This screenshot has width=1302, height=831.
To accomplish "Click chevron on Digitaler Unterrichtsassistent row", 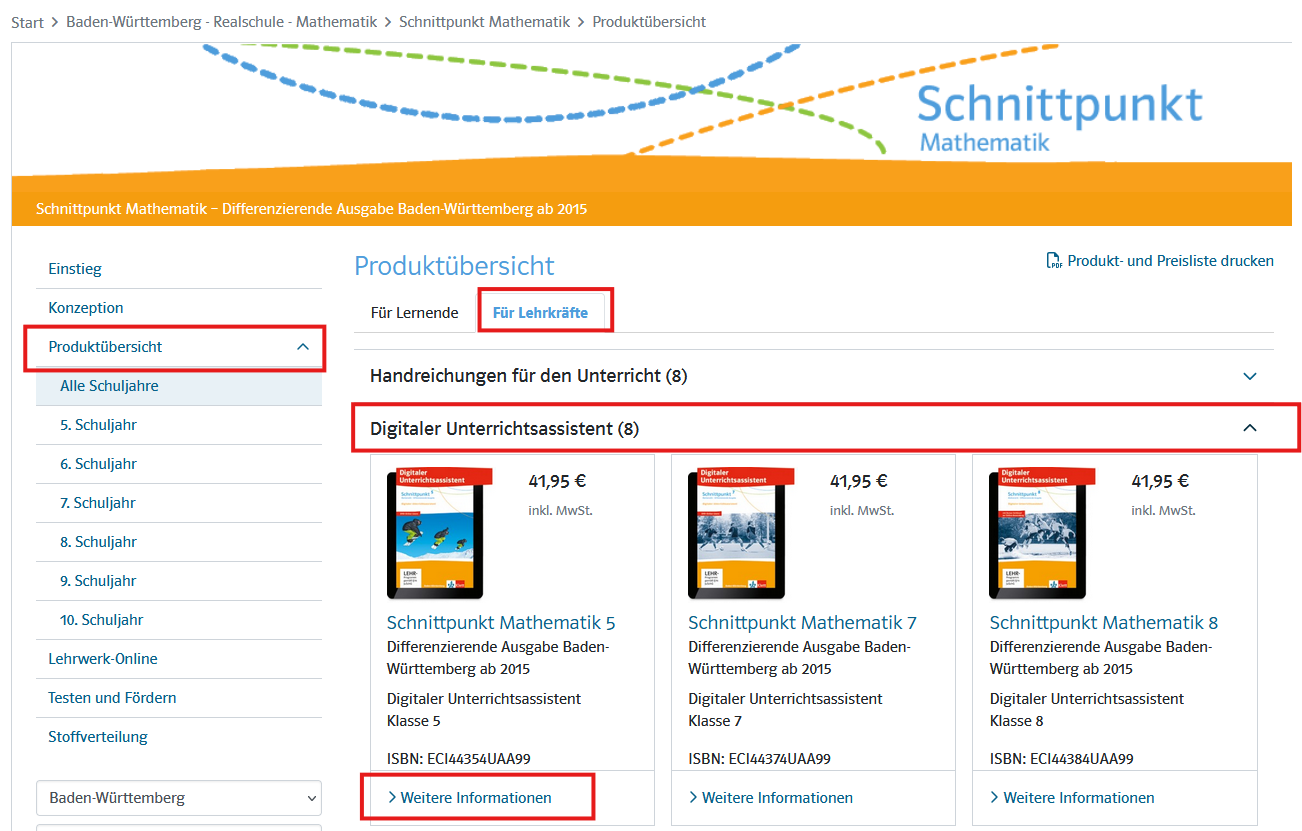I will pyautogui.click(x=1249, y=428).
